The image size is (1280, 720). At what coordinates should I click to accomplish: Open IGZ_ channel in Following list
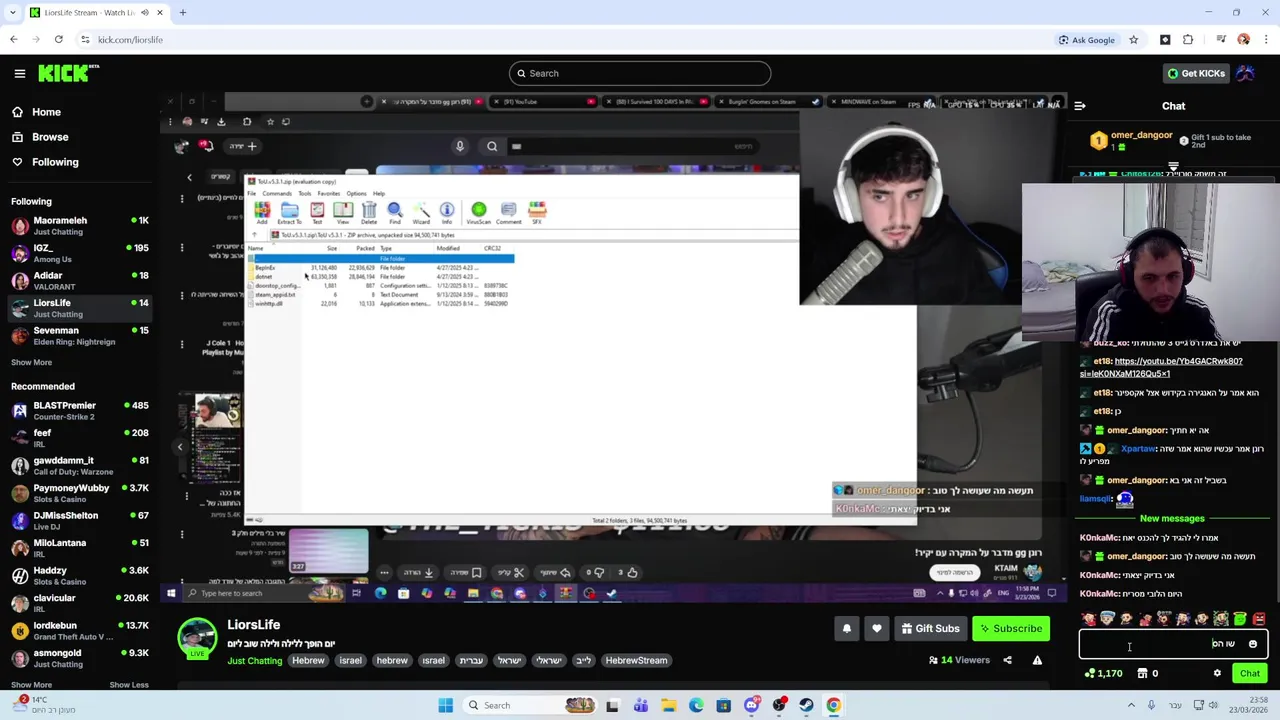pyautogui.click(x=80, y=253)
